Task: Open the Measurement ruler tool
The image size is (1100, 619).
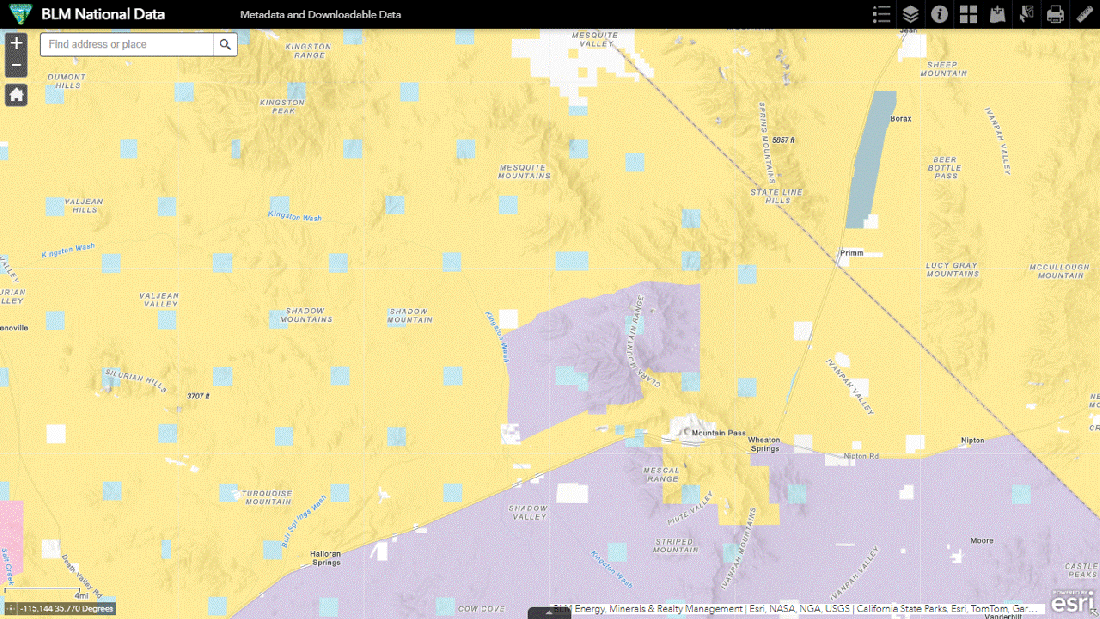Action: coord(1084,14)
